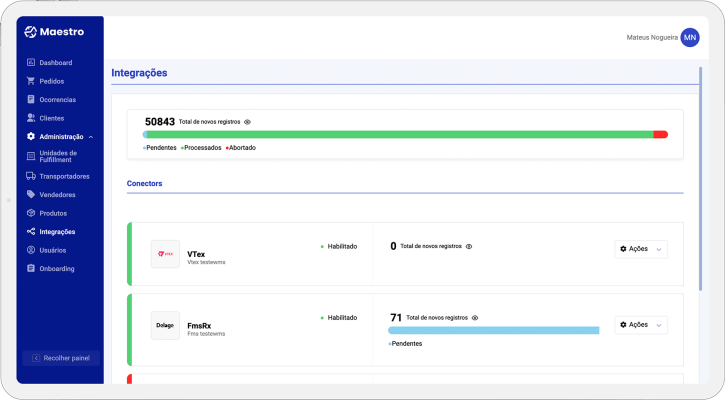Open the Ações dropdown for FmsRx
Viewport: 725px width, 400px height.
[641, 325]
